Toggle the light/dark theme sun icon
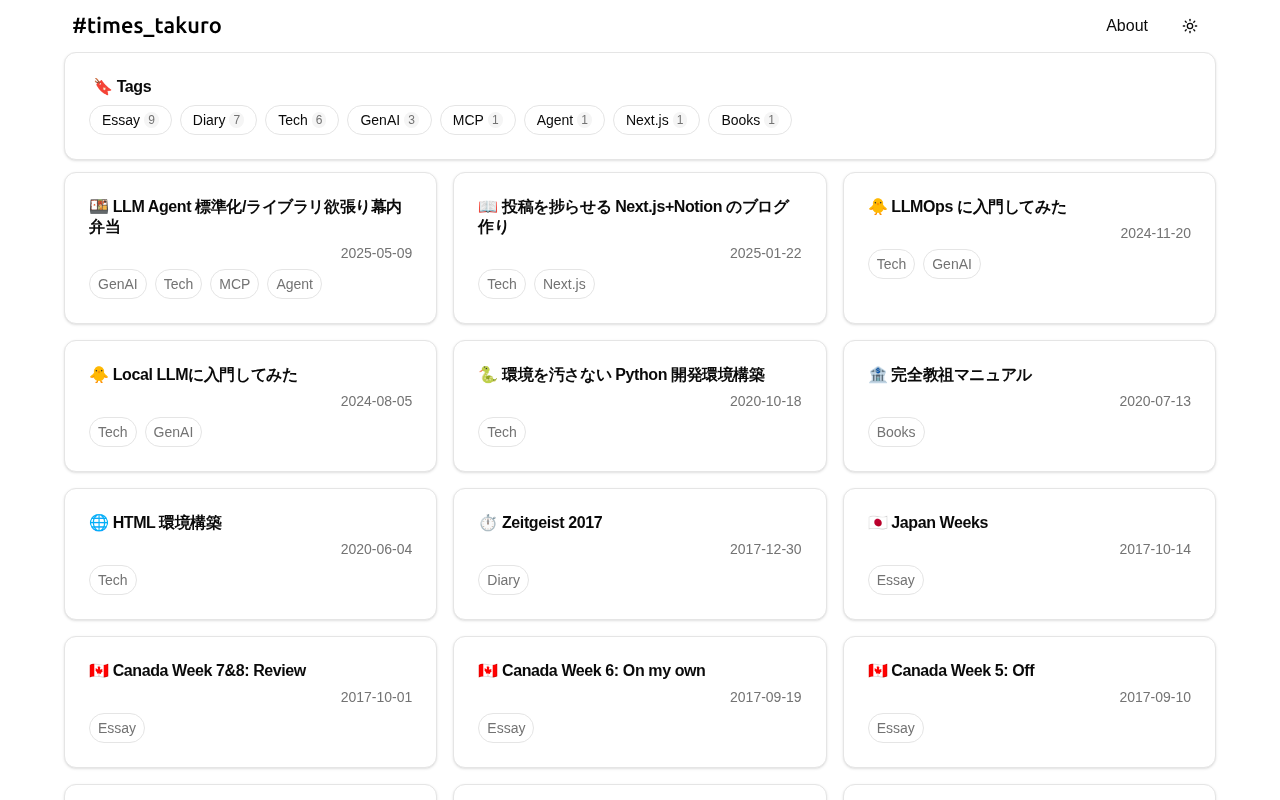The height and width of the screenshot is (800, 1280). (x=1189, y=26)
